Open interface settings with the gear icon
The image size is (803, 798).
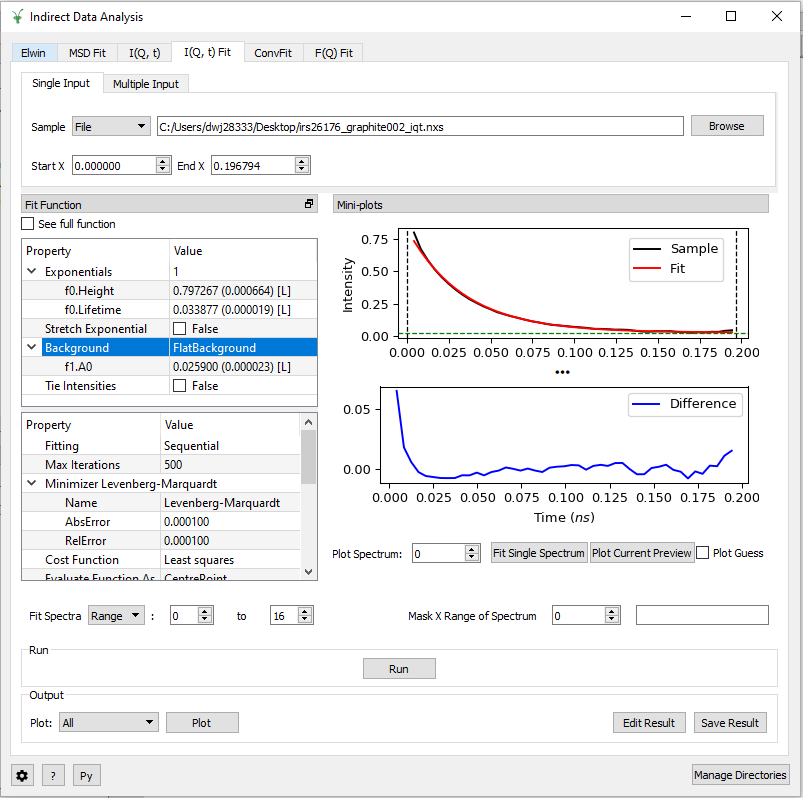point(21,775)
